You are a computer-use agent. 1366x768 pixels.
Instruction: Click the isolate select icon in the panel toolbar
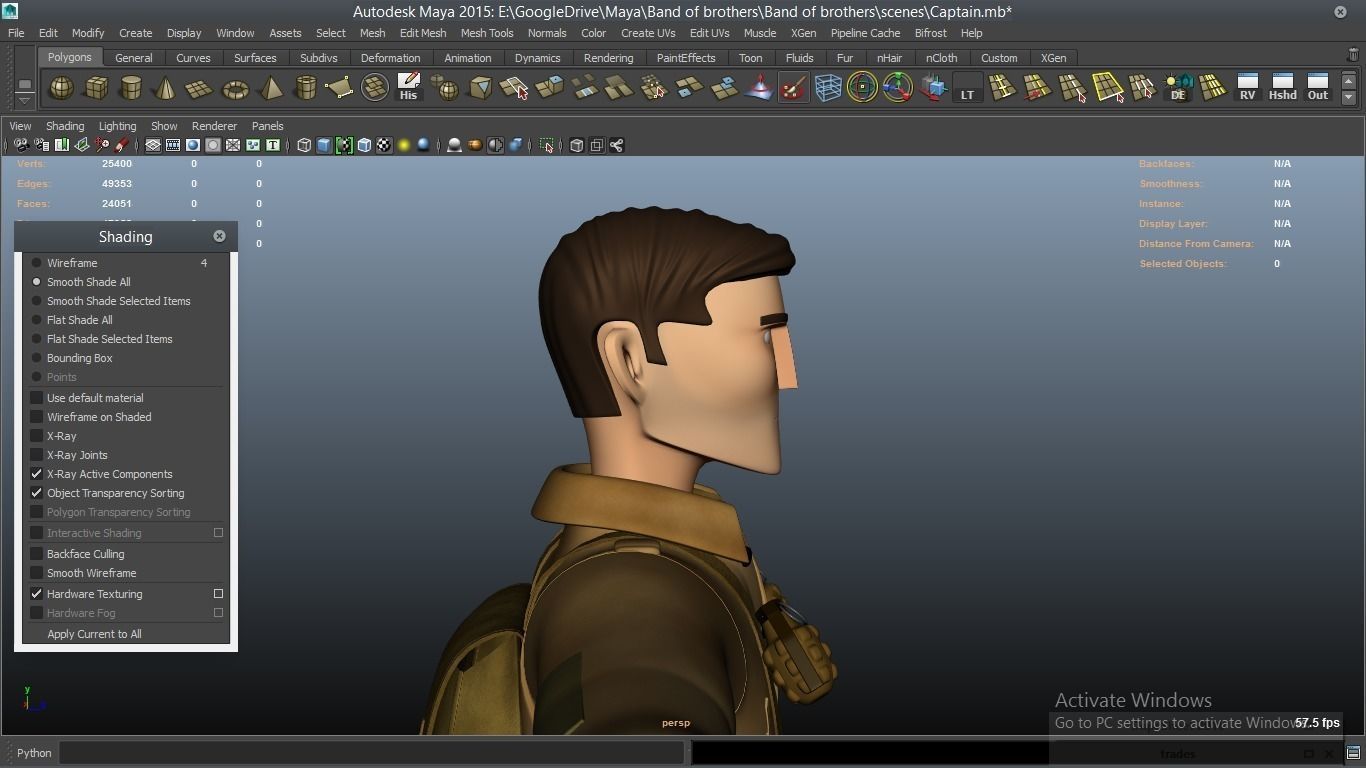coord(547,146)
